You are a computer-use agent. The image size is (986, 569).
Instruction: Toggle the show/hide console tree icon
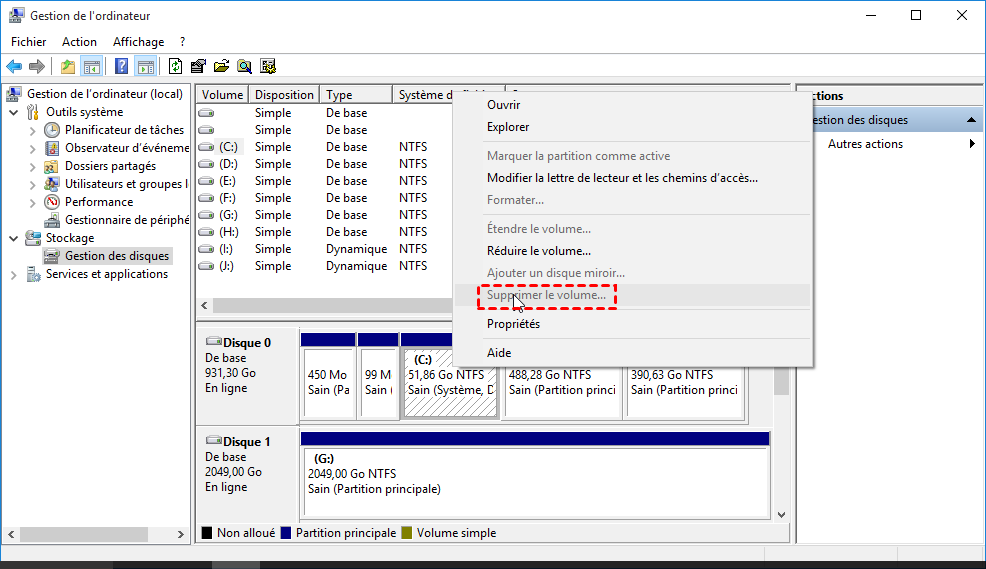(x=92, y=66)
